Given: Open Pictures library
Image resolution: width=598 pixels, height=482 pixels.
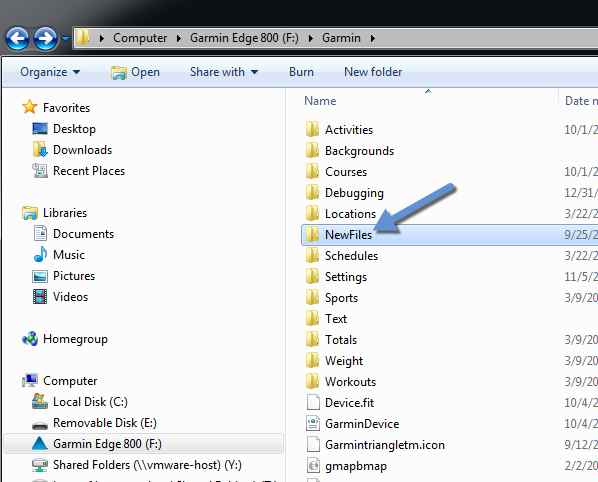Looking at the screenshot, I should (x=74, y=276).
